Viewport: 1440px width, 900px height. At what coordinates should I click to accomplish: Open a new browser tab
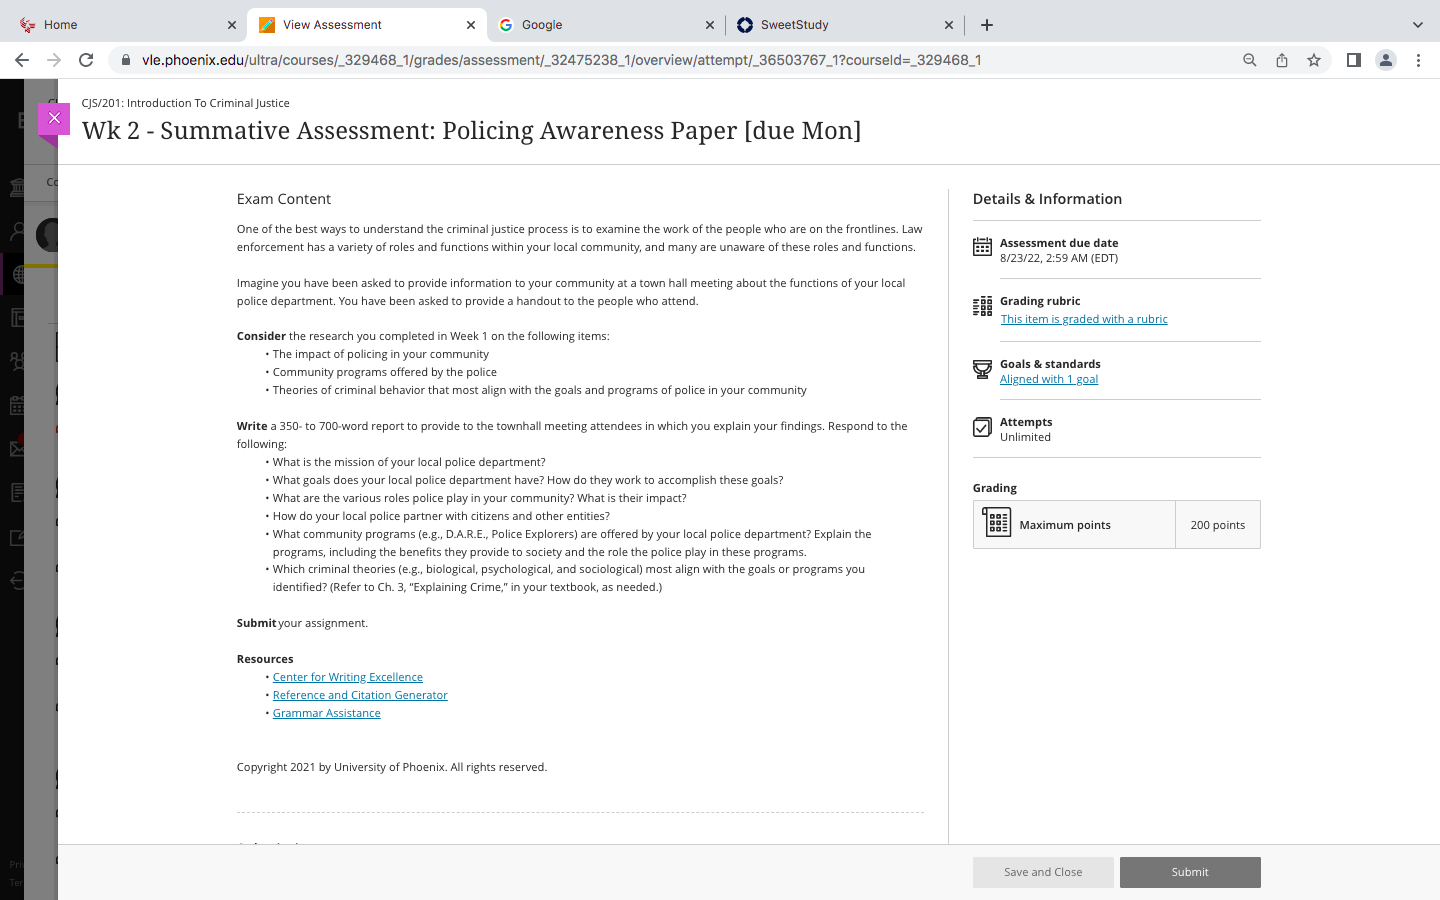[x=987, y=25]
